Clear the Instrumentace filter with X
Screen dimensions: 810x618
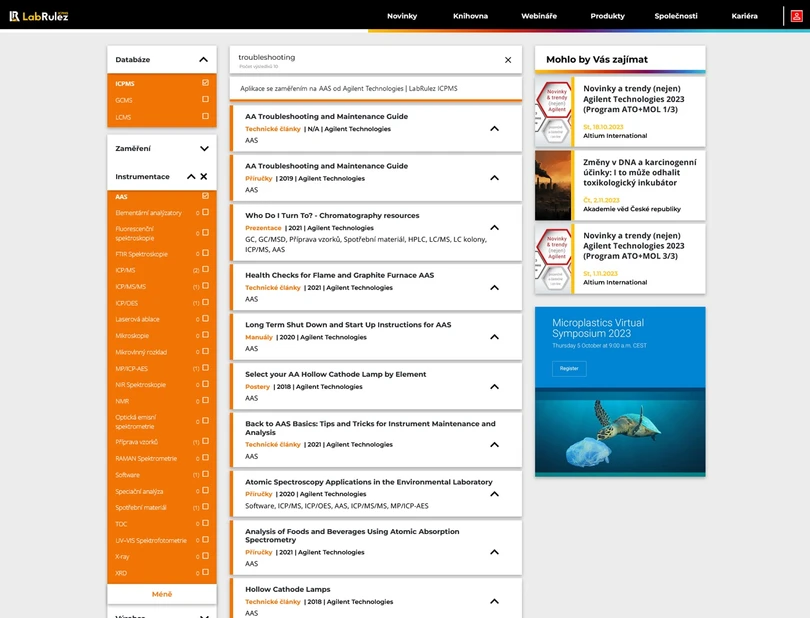tap(204, 177)
